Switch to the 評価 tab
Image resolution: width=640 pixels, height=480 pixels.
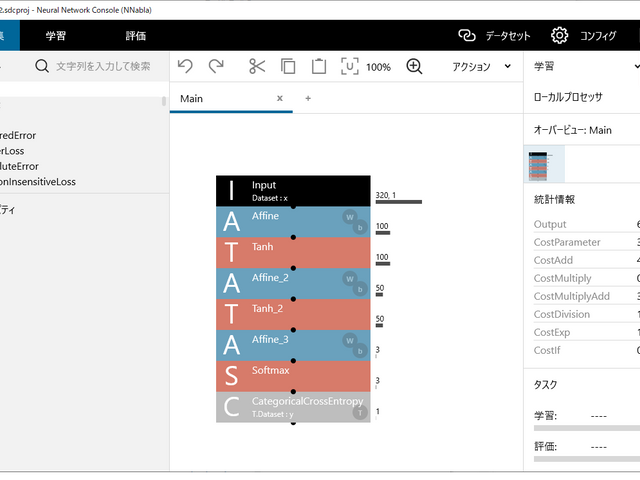coord(135,35)
